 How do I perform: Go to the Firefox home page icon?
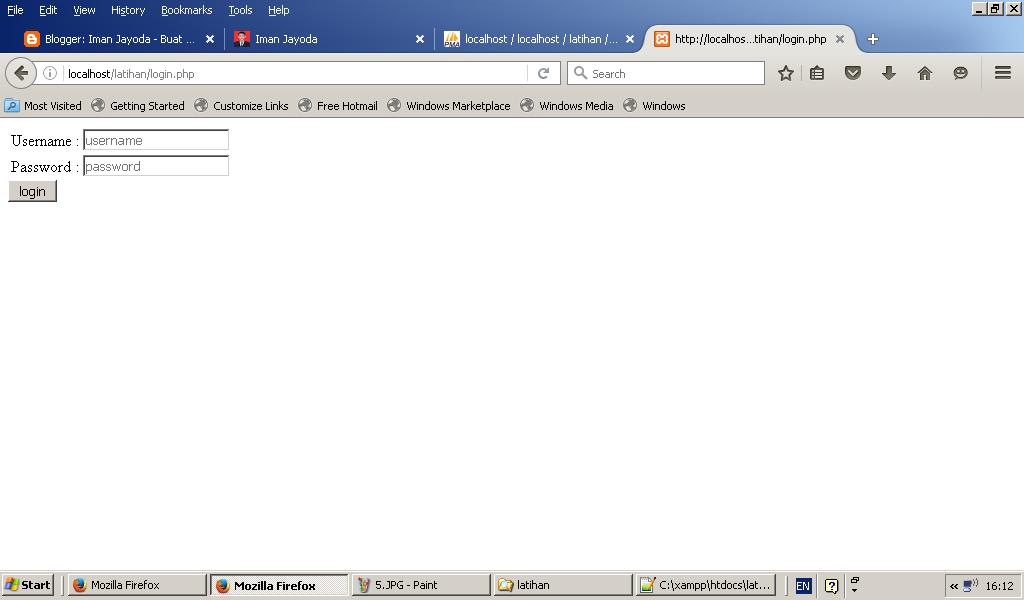tap(925, 73)
